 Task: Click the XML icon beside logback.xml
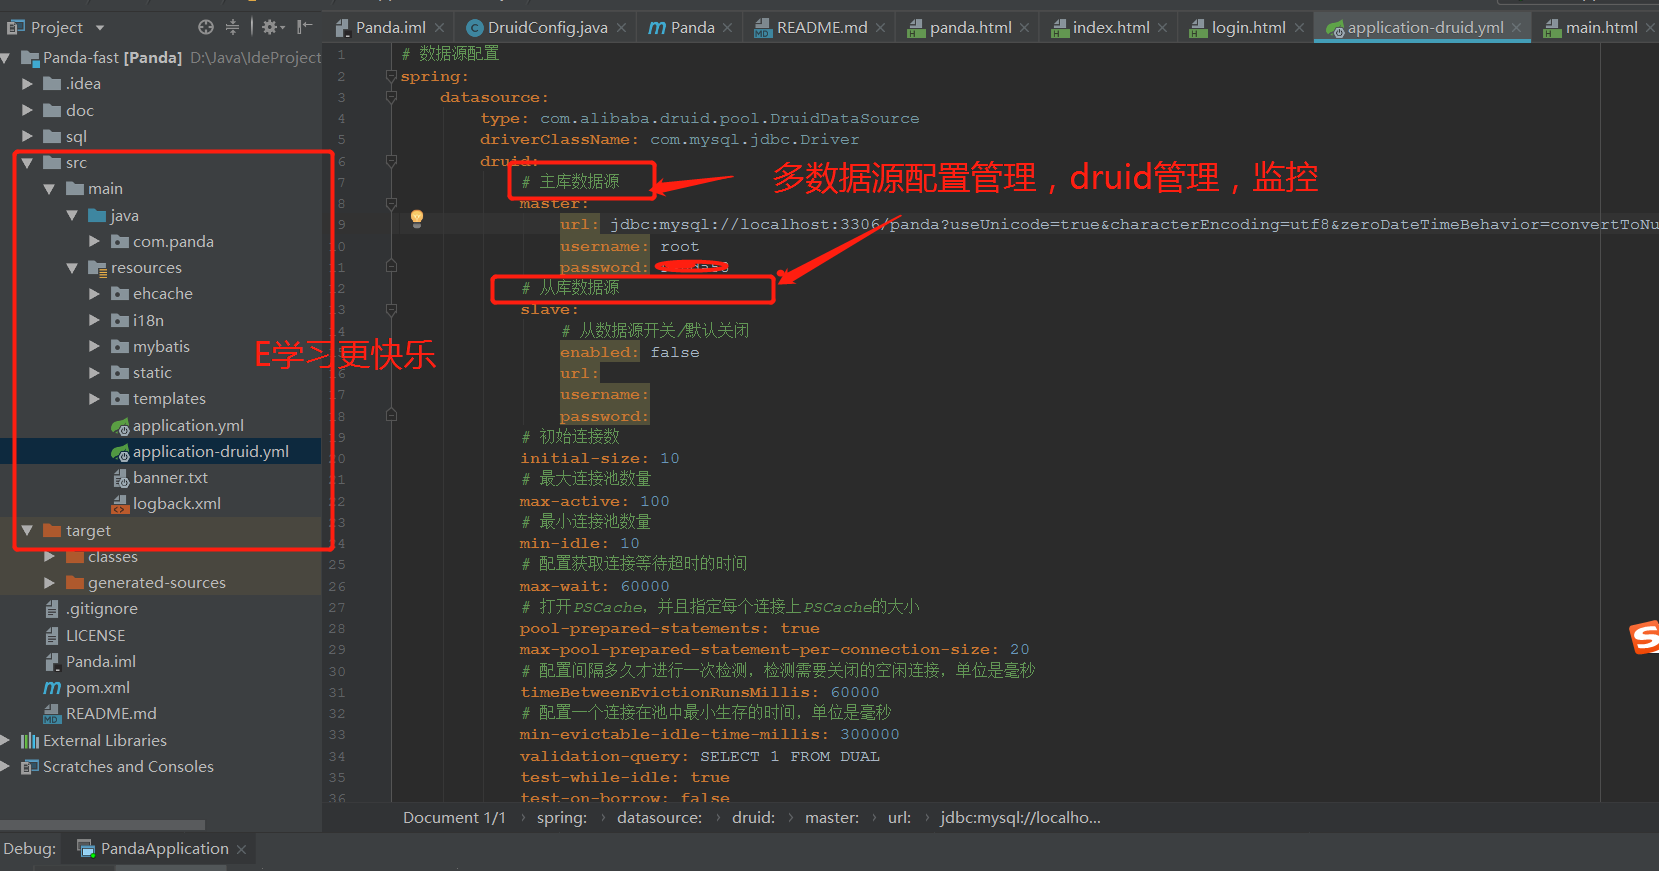pyautogui.click(x=120, y=504)
